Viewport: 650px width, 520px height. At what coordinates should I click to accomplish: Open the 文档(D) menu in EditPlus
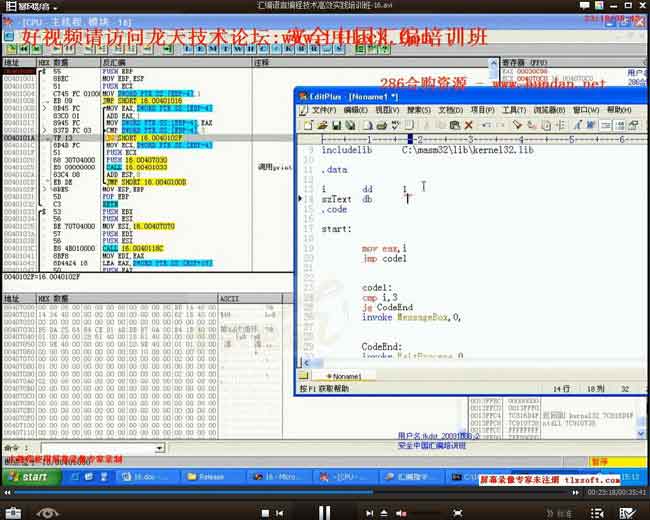click(451, 110)
